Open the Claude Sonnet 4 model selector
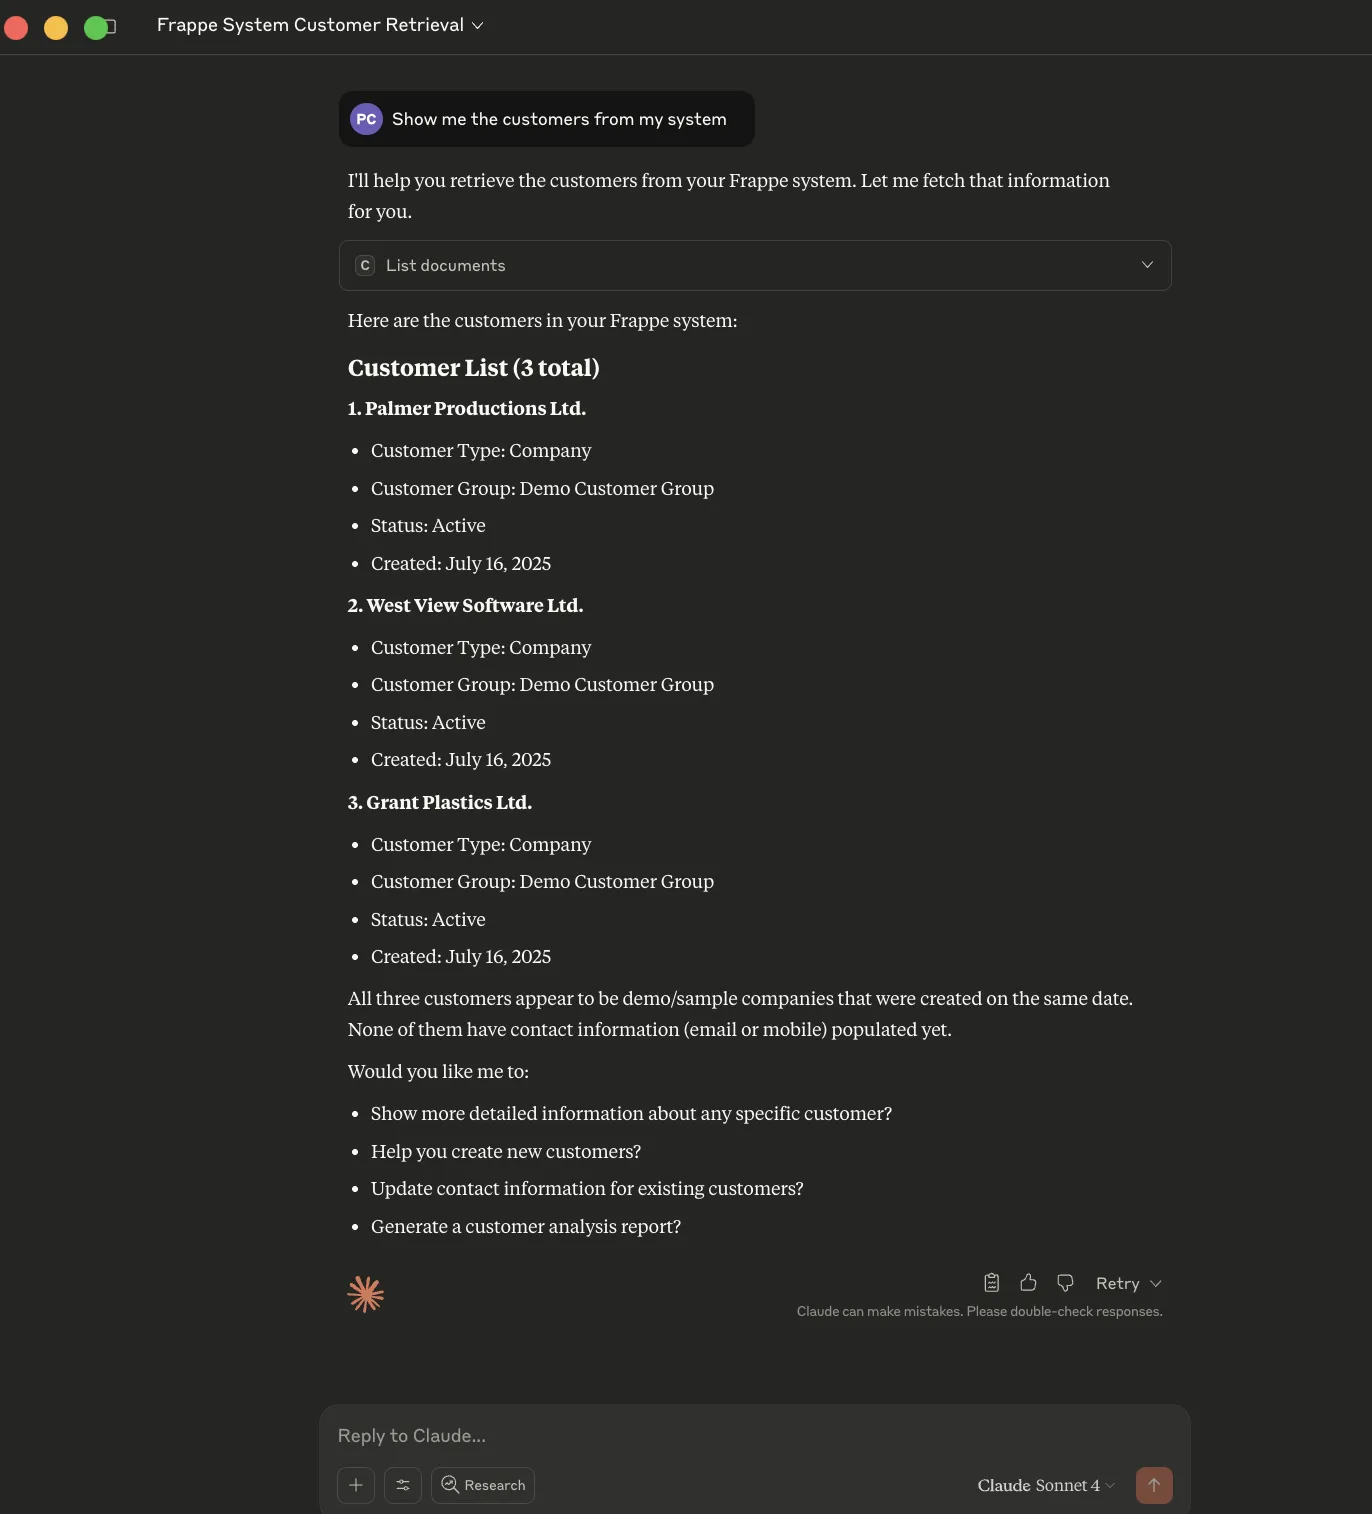Image resolution: width=1372 pixels, height=1514 pixels. [x=1045, y=1485]
